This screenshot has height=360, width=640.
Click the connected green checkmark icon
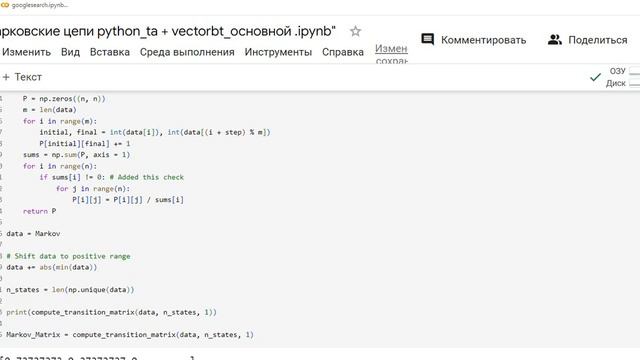[596, 77]
